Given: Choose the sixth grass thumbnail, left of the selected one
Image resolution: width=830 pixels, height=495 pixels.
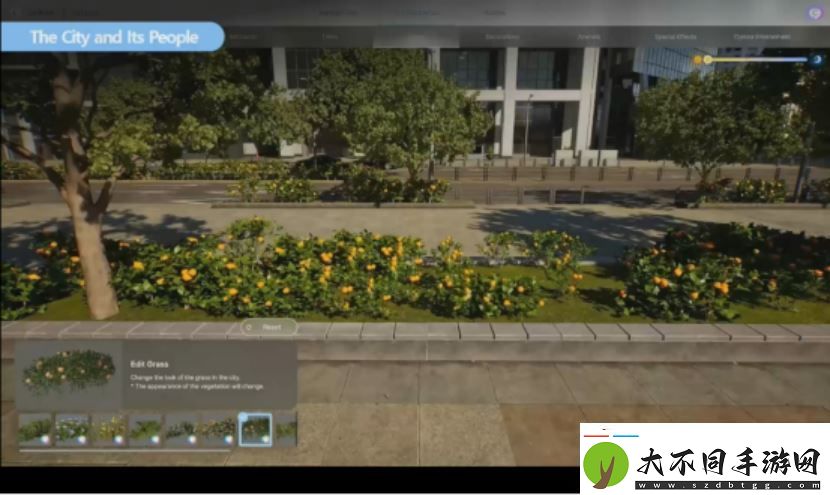Looking at the screenshot, I should 220,429.
